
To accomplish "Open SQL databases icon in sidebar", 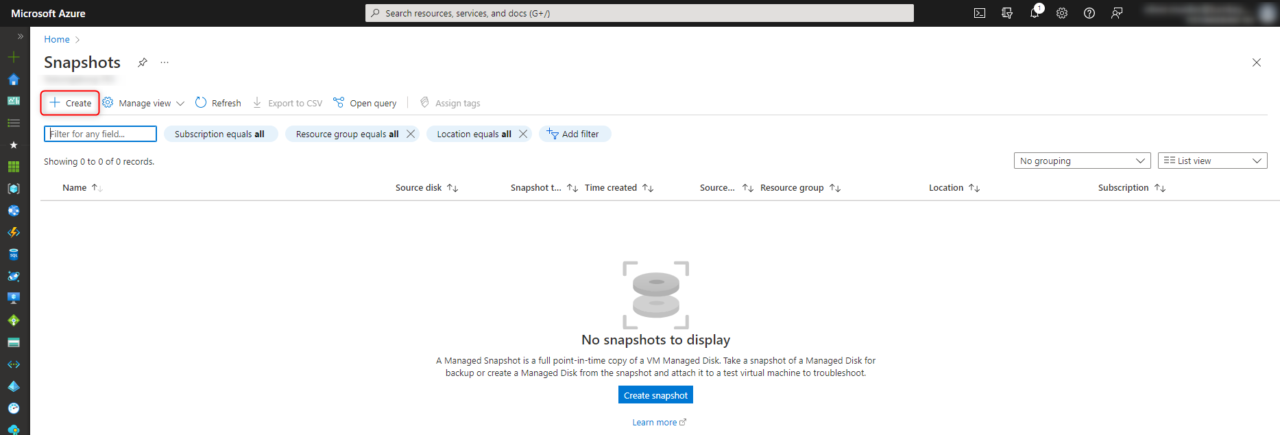I will [x=14, y=254].
